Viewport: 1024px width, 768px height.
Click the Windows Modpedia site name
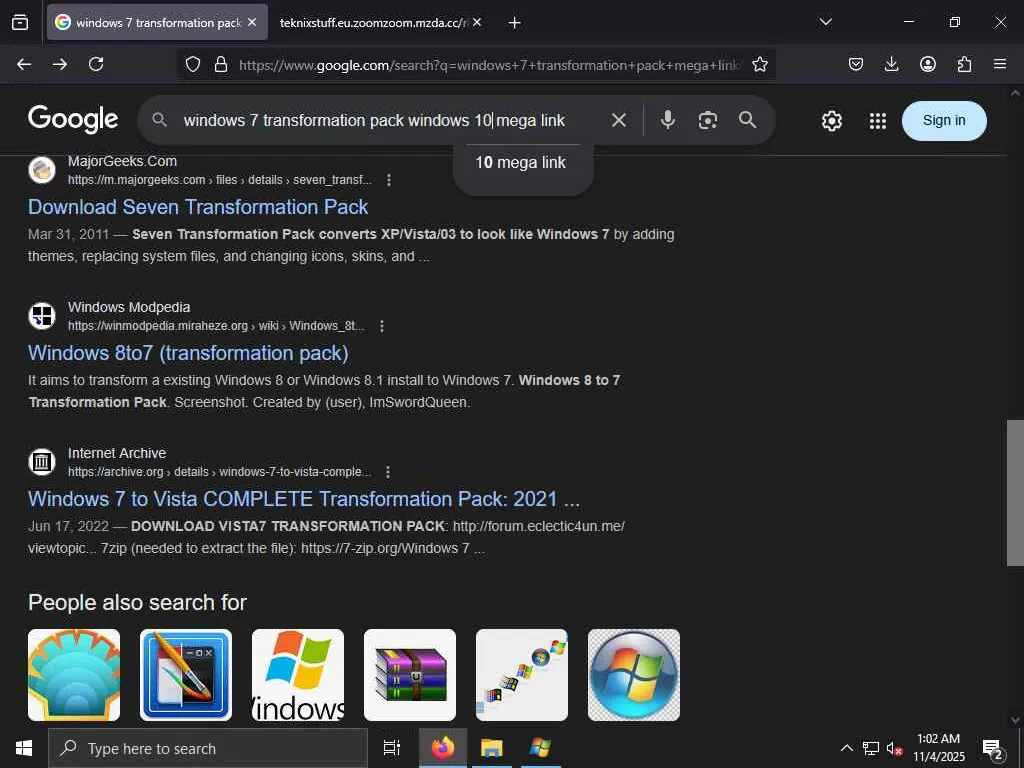(129, 307)
